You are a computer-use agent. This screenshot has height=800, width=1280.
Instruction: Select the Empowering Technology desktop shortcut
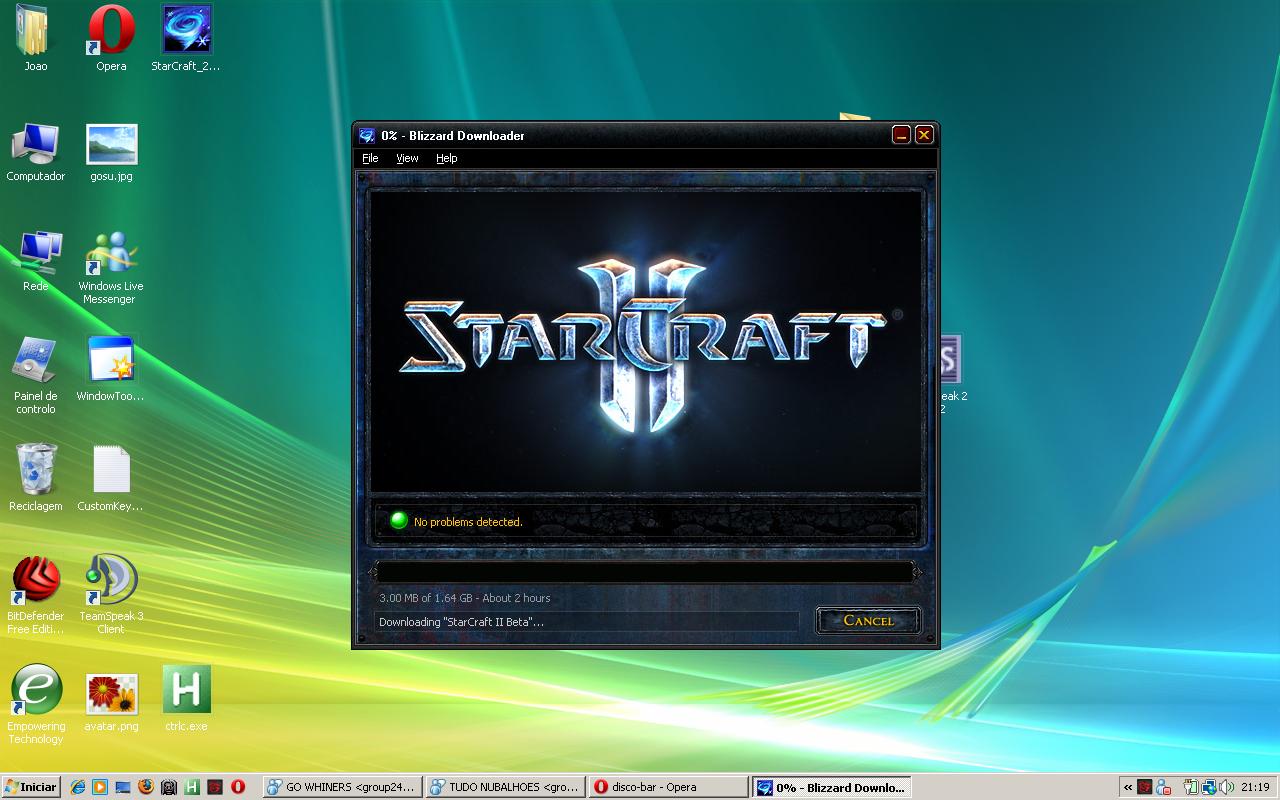point(36,705)
